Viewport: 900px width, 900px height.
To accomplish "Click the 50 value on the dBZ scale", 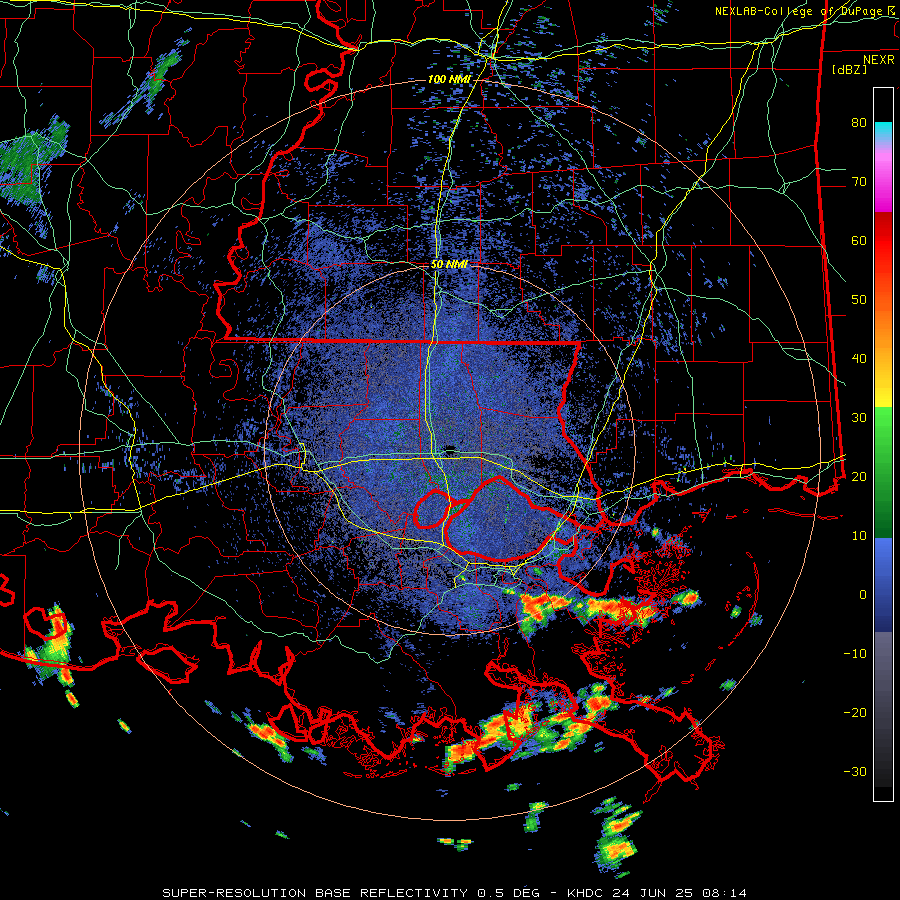I will [859, 300].
